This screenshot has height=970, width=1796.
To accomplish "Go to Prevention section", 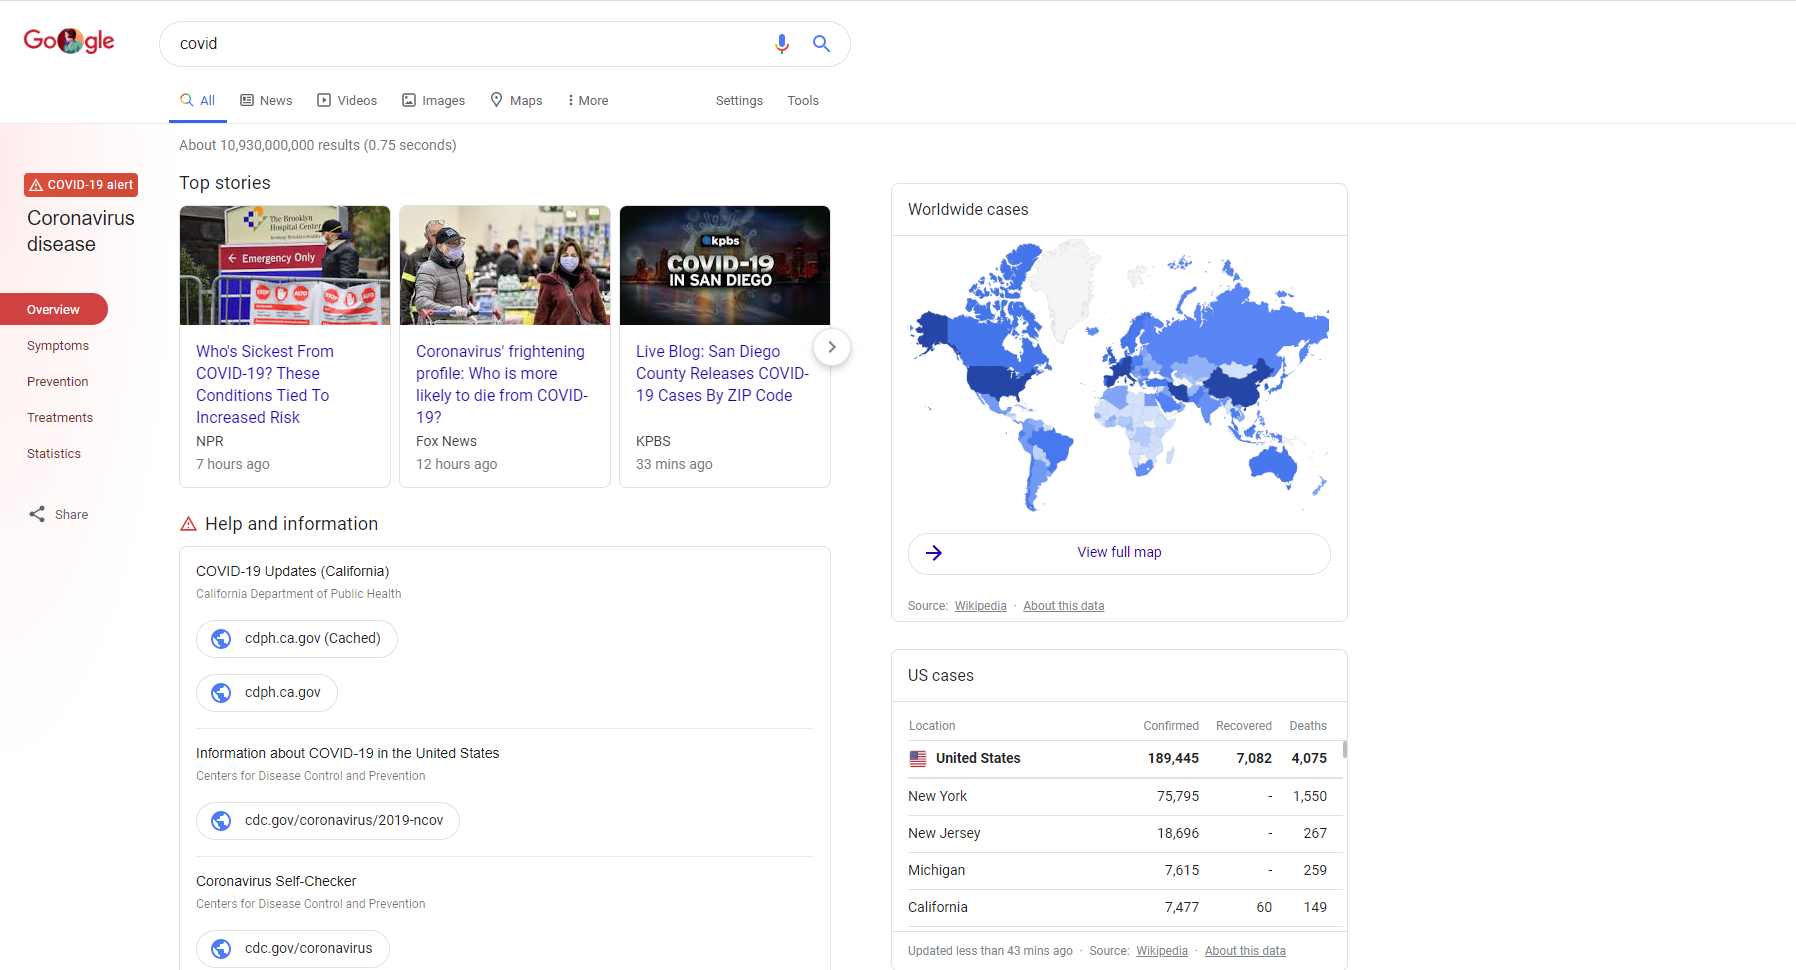I will (x=58, y=382).
